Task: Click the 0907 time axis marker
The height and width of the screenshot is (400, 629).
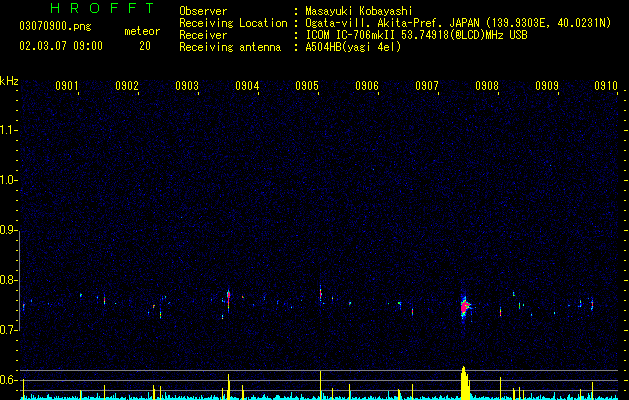Action: point(427,85)
